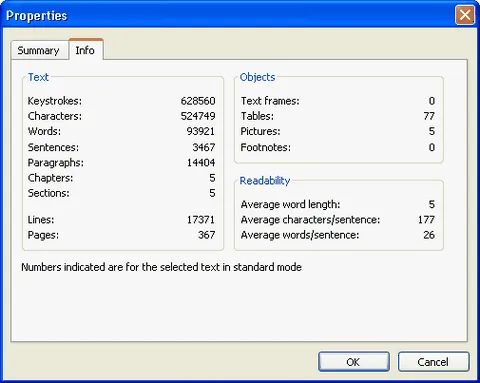The image size is (480, 383).
Task: Click the Sentences count 3467
Action: point(204,147)
